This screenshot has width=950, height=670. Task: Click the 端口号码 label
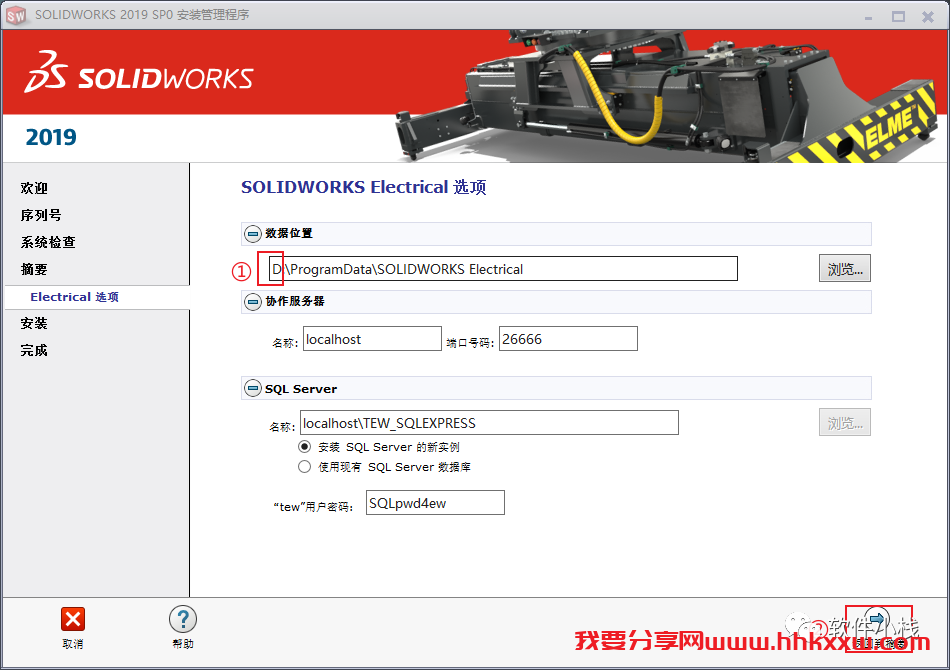pyautogui.click(x=470, y=343)
